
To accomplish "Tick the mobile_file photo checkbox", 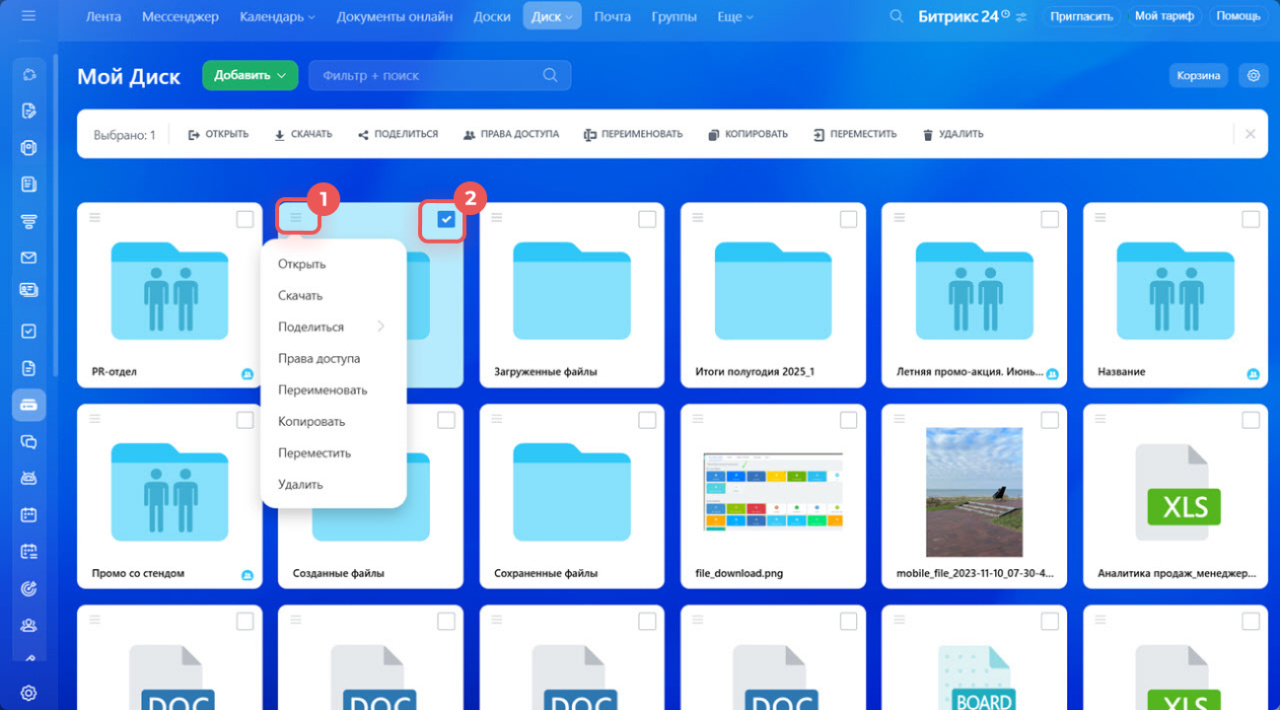I will point(1049,420).
